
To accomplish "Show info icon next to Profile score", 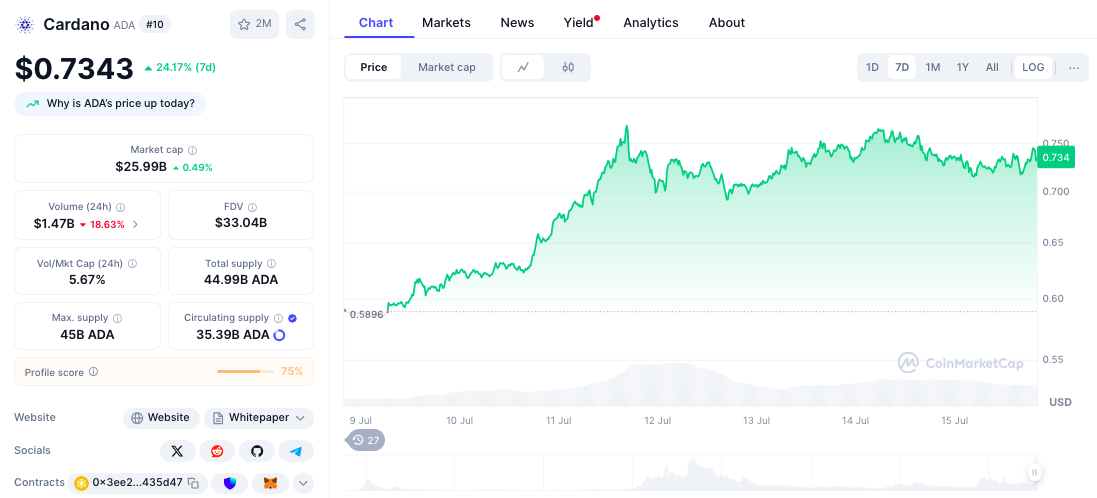I will 94,372.
